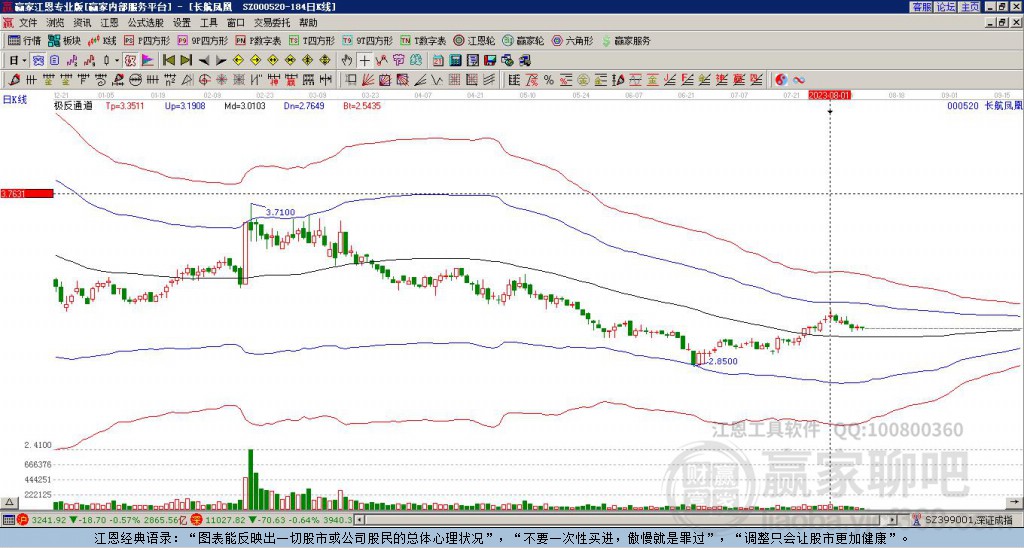Step right with black right arrow
This screenshot has height=548, width=1024.
pyautogui.click(x=221, y=61)
